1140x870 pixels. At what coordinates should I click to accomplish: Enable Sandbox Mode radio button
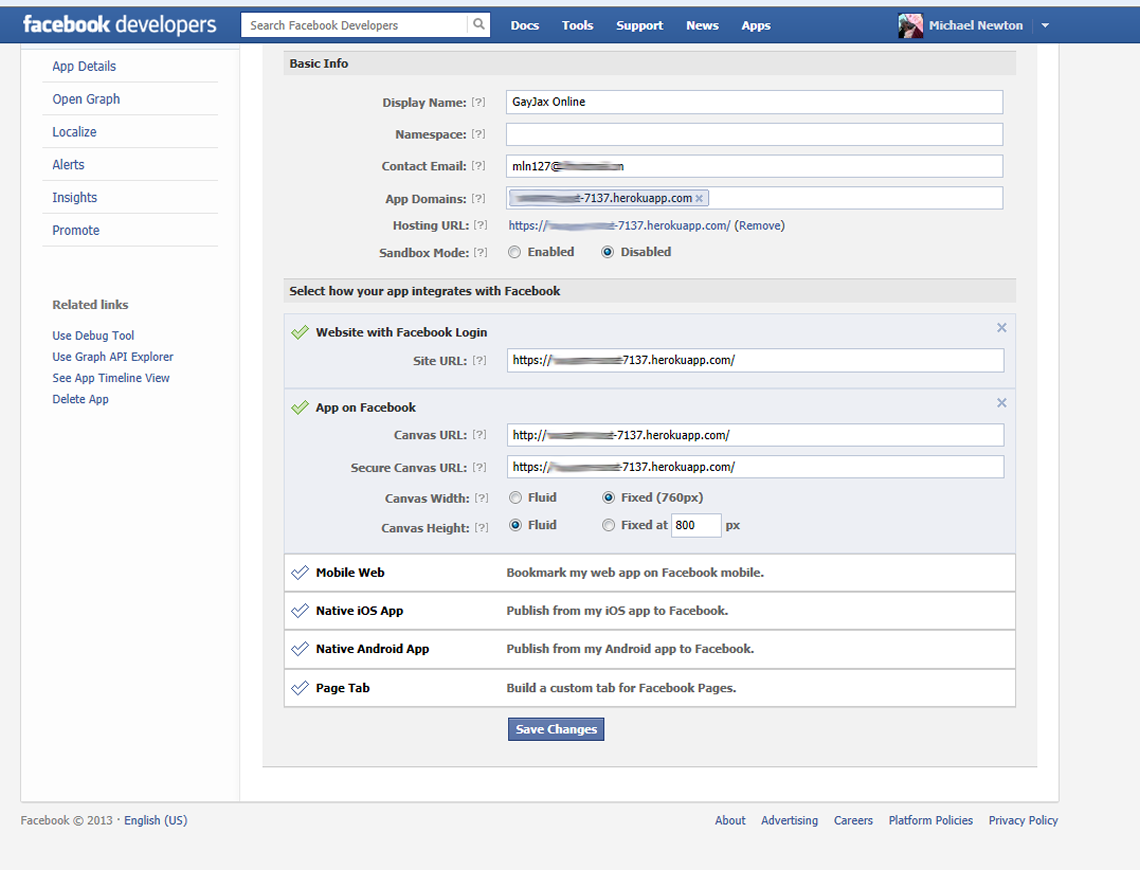514,253
